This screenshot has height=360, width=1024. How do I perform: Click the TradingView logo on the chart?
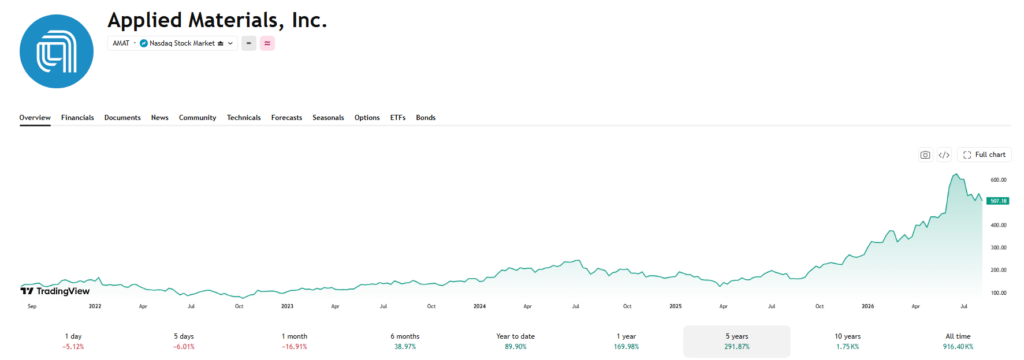(x=56, y=291)
